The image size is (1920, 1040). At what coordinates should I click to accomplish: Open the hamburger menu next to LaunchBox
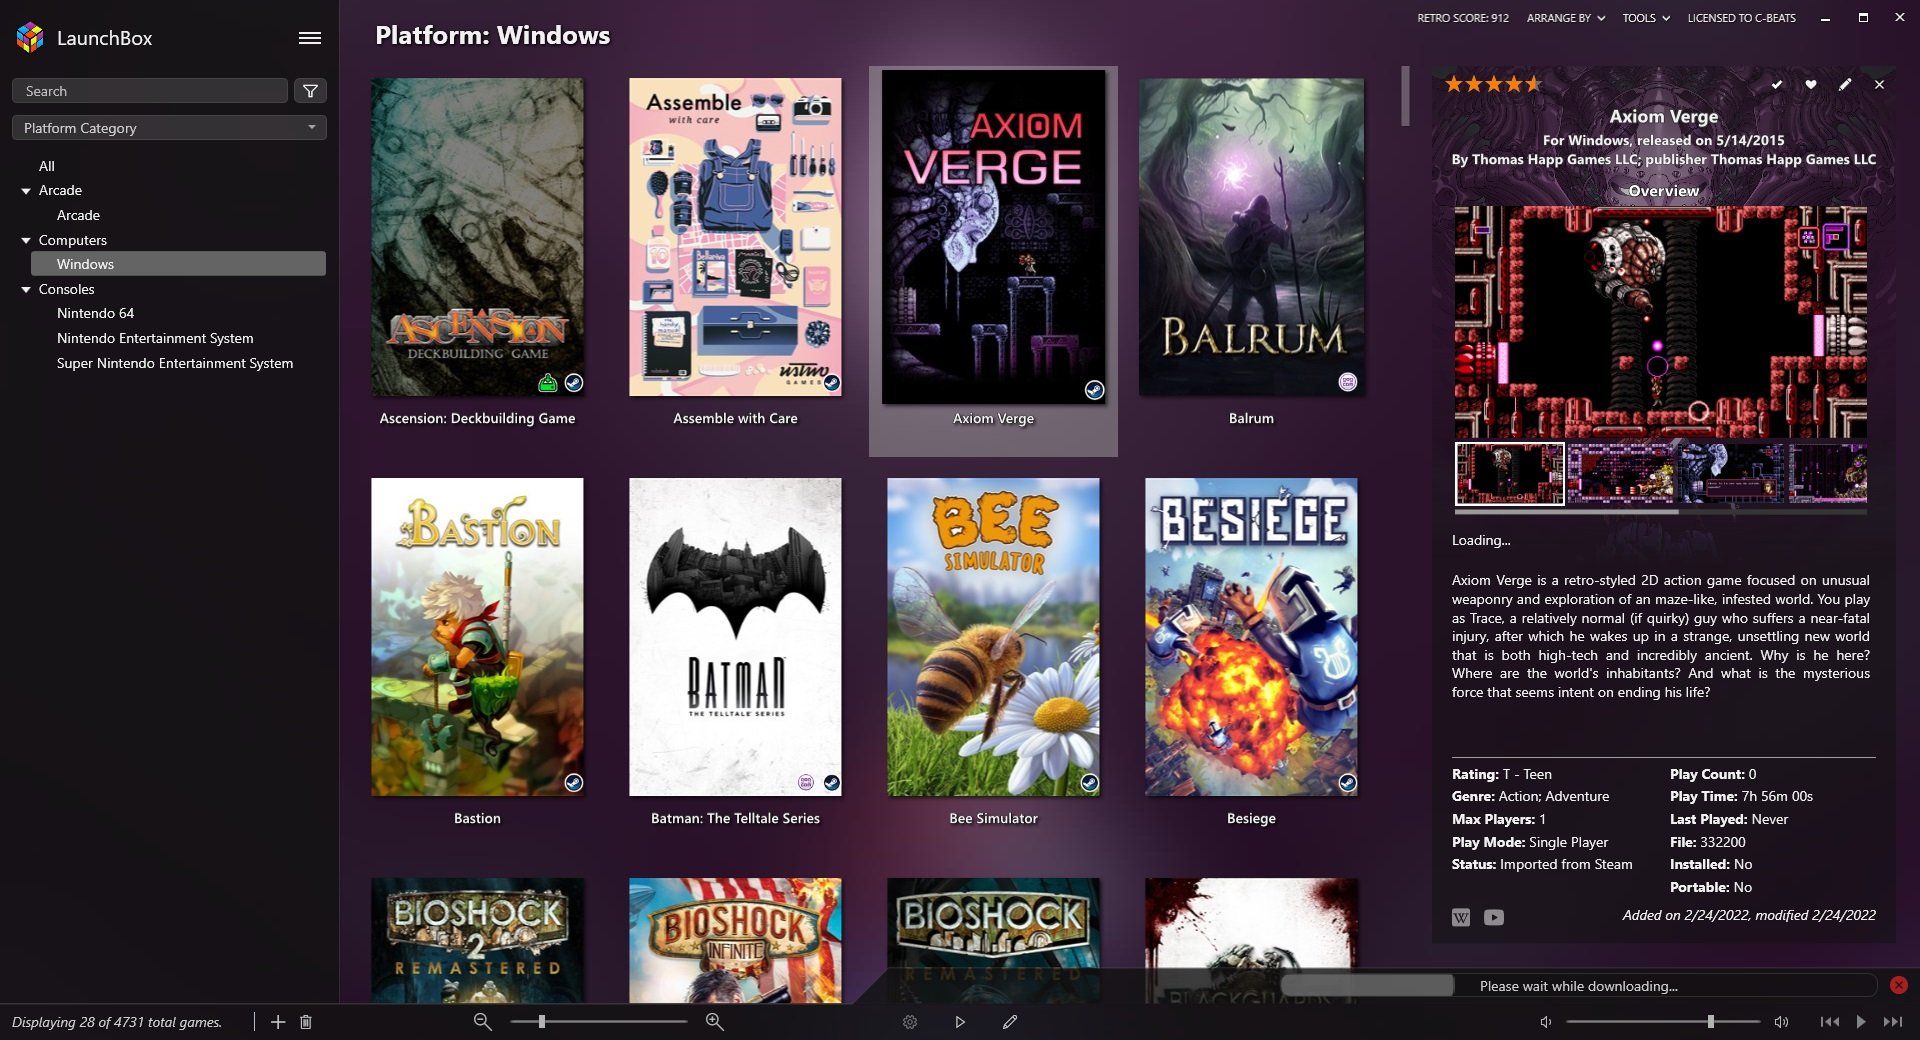point(310,38)
